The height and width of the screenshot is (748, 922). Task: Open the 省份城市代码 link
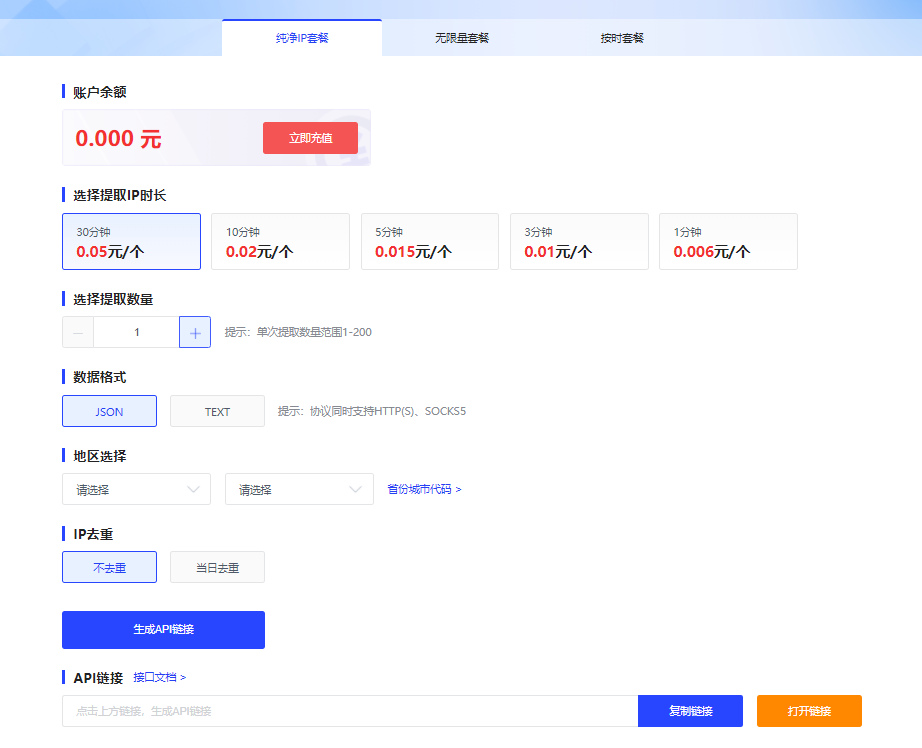[x=424, y=489]
